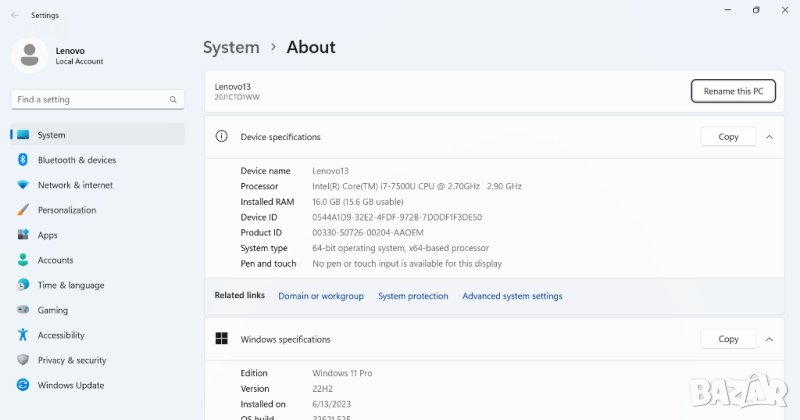This screenshot has height=420, width=800.
Task: Select the Network & internet Wi-Fi icon
Action: 22,185
